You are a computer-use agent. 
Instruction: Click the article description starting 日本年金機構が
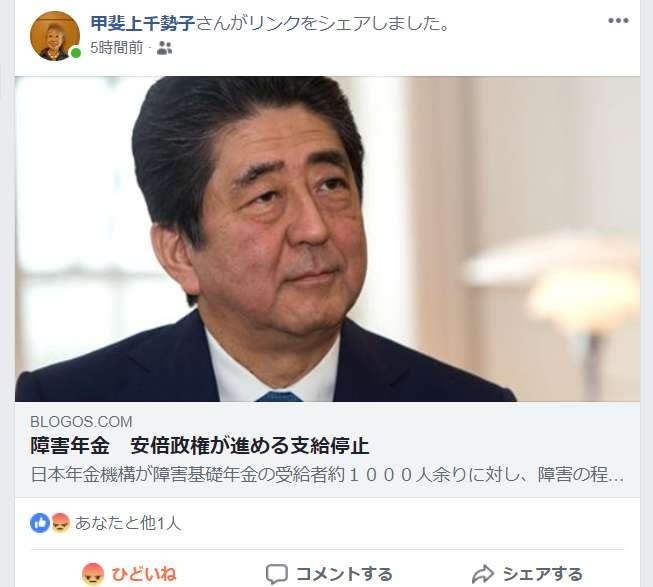[x=327, y=475]
